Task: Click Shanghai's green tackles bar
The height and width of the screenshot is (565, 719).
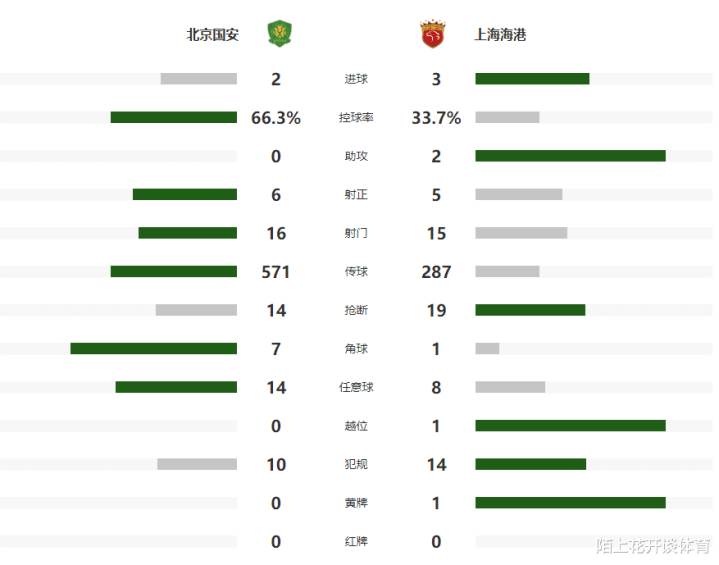Action: [530, 310]
